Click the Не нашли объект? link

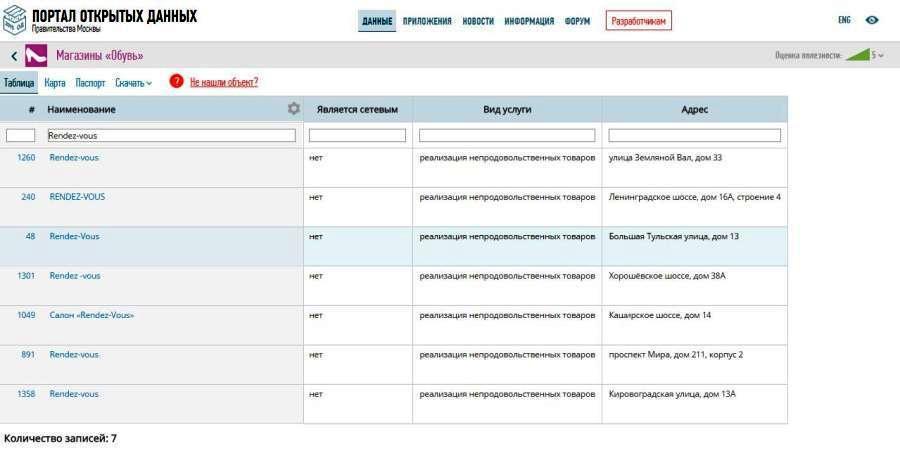coord(224,82)
